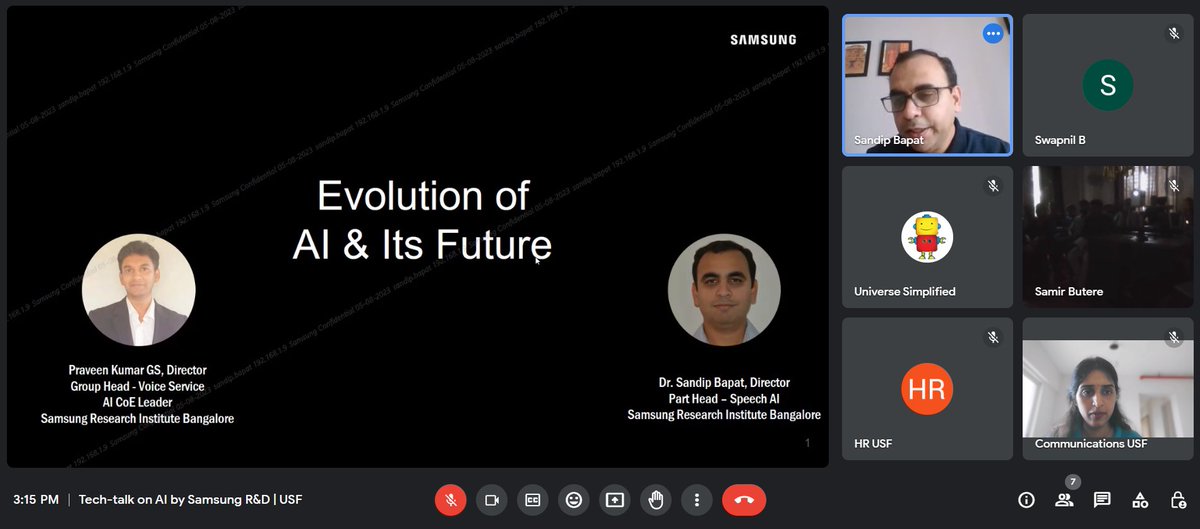Click the muted mic icon on Communications USF tile

pos(1173,337)
